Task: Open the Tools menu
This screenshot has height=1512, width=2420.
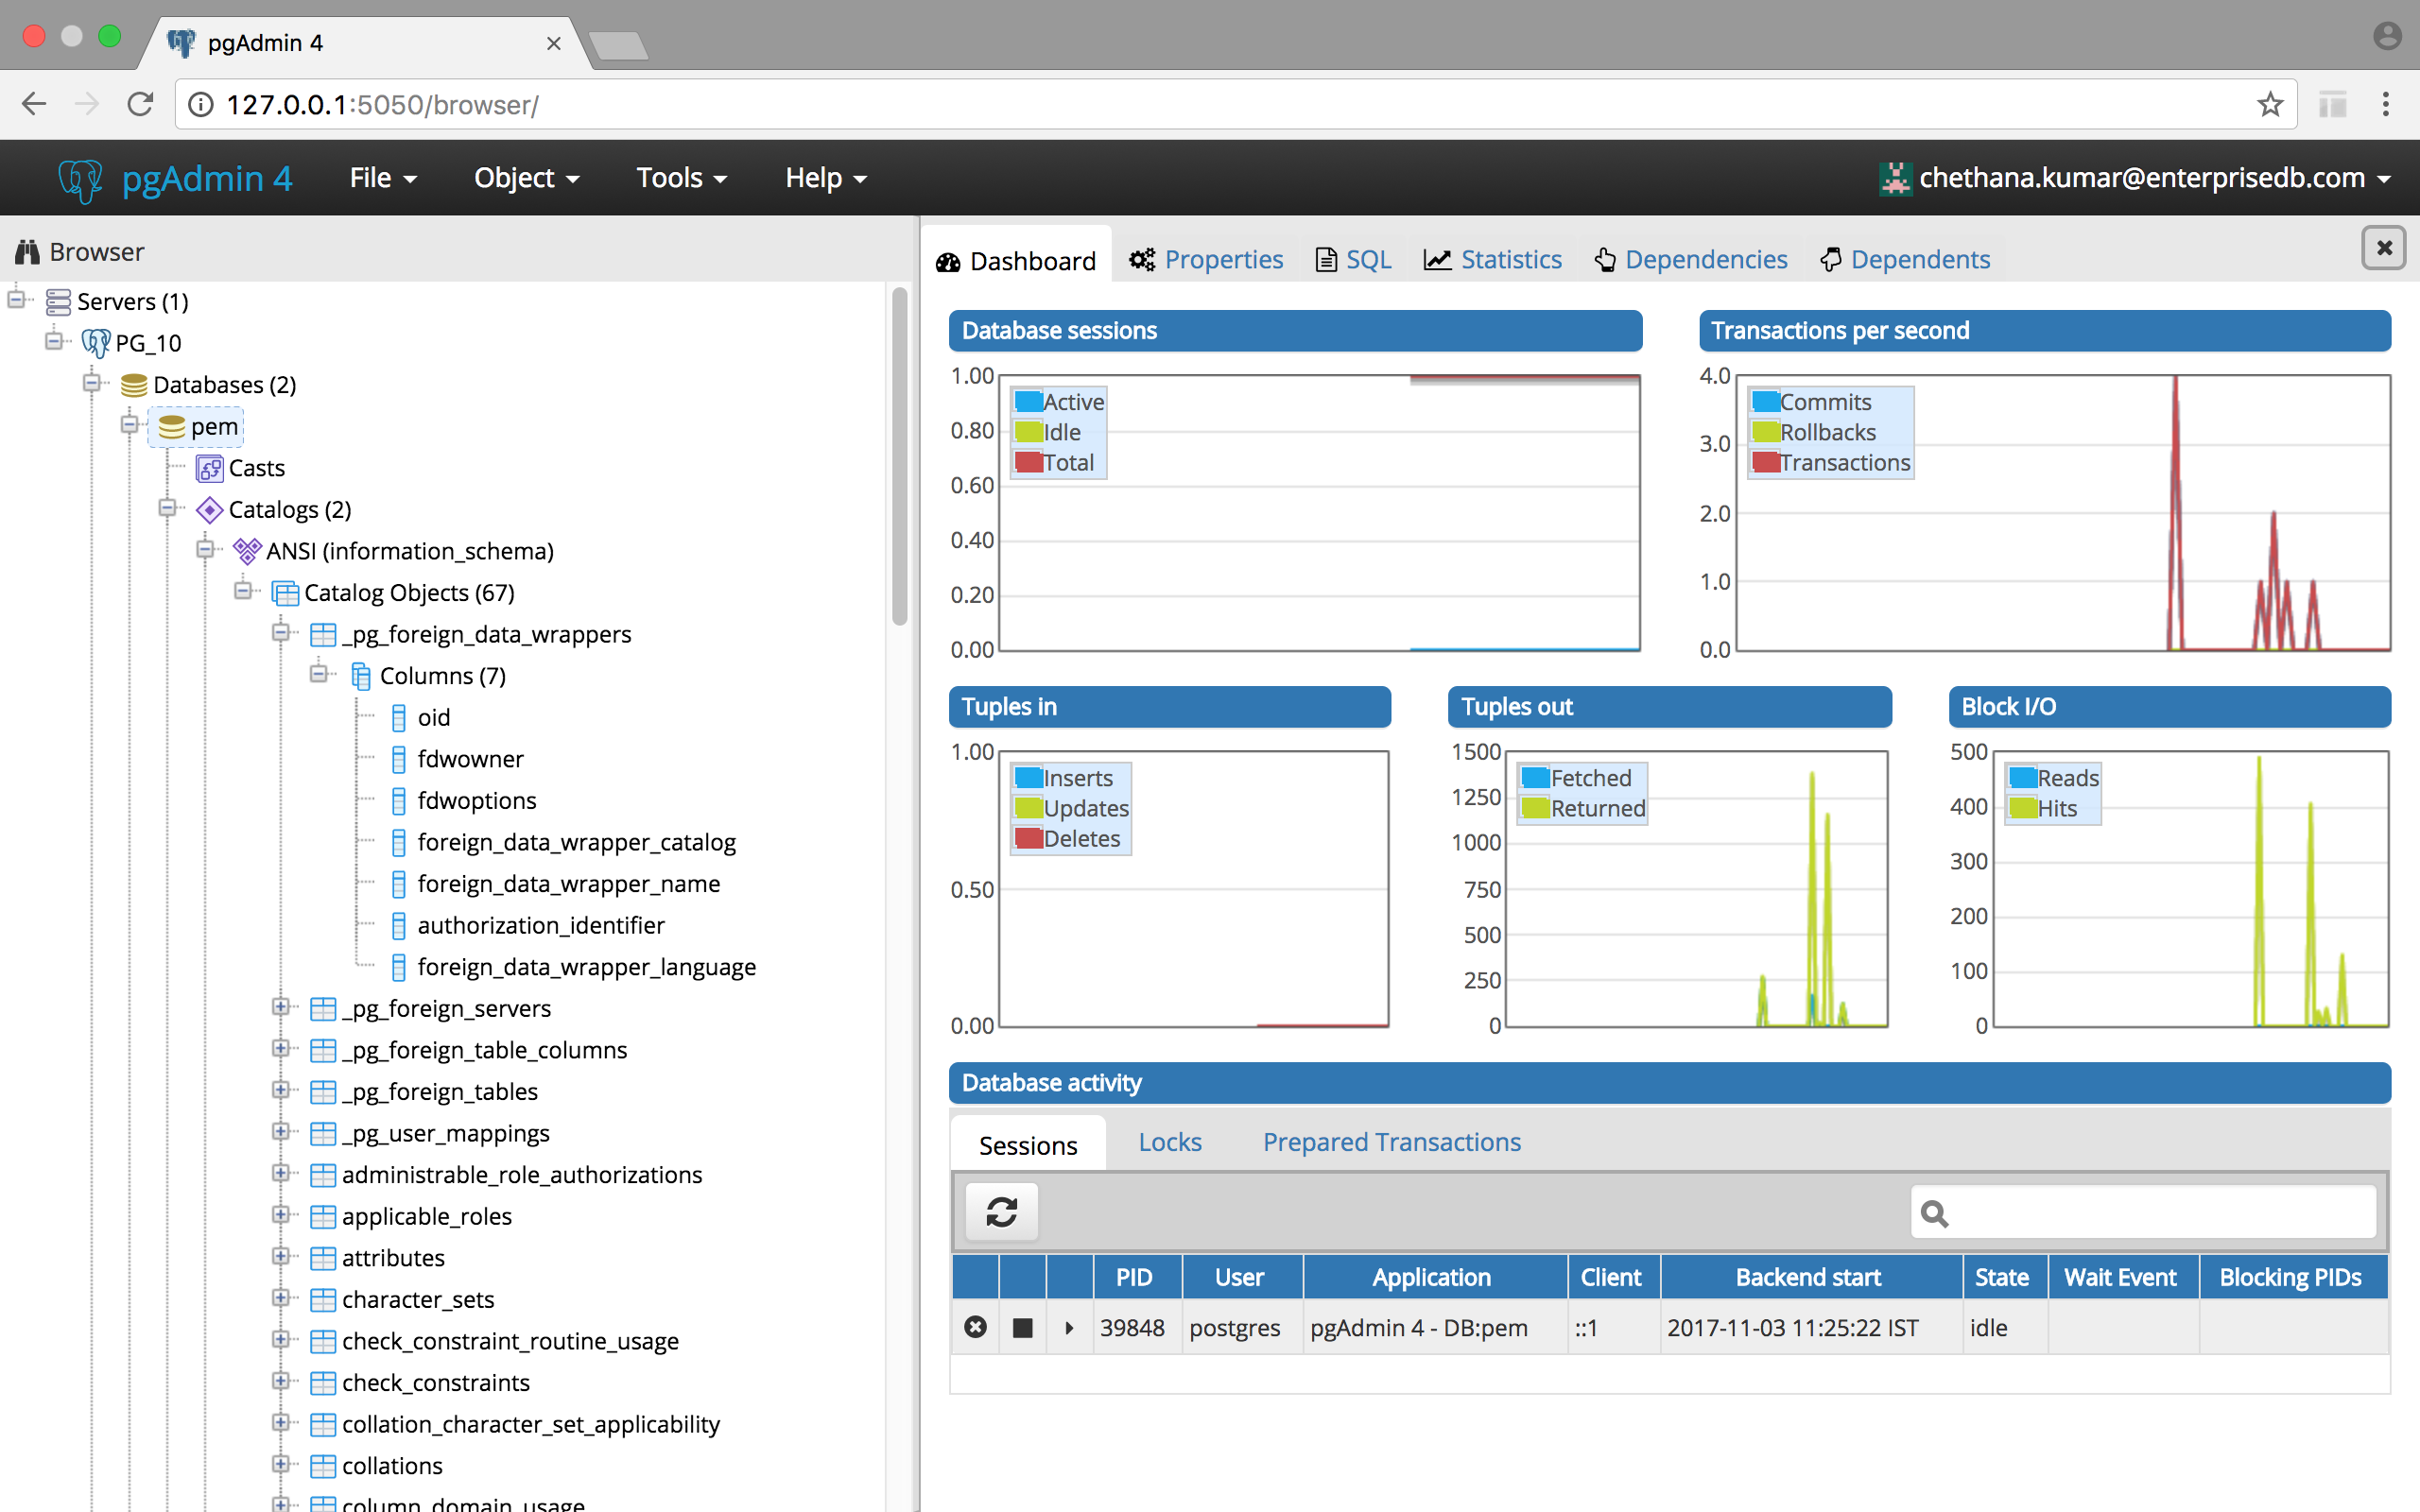Action: point(681,178)
